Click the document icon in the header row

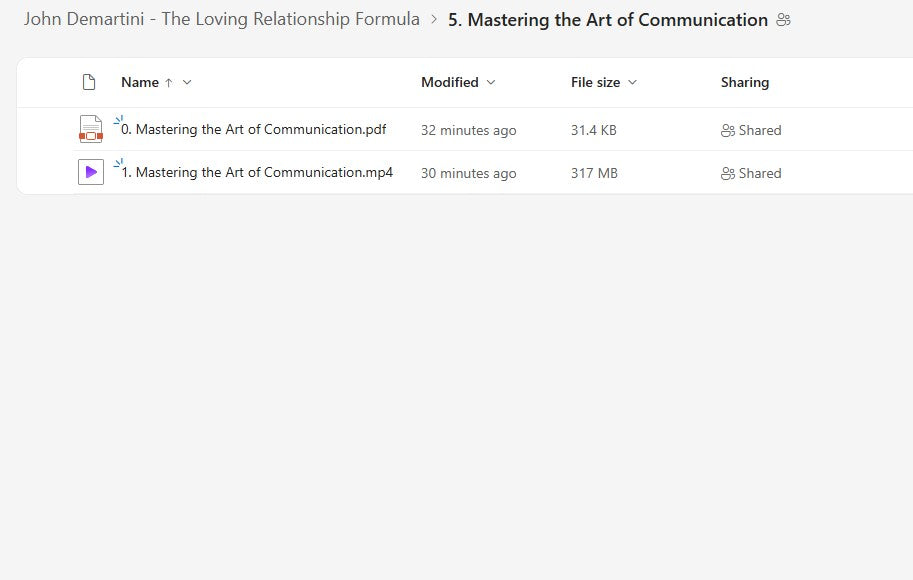tap(88, 82)
